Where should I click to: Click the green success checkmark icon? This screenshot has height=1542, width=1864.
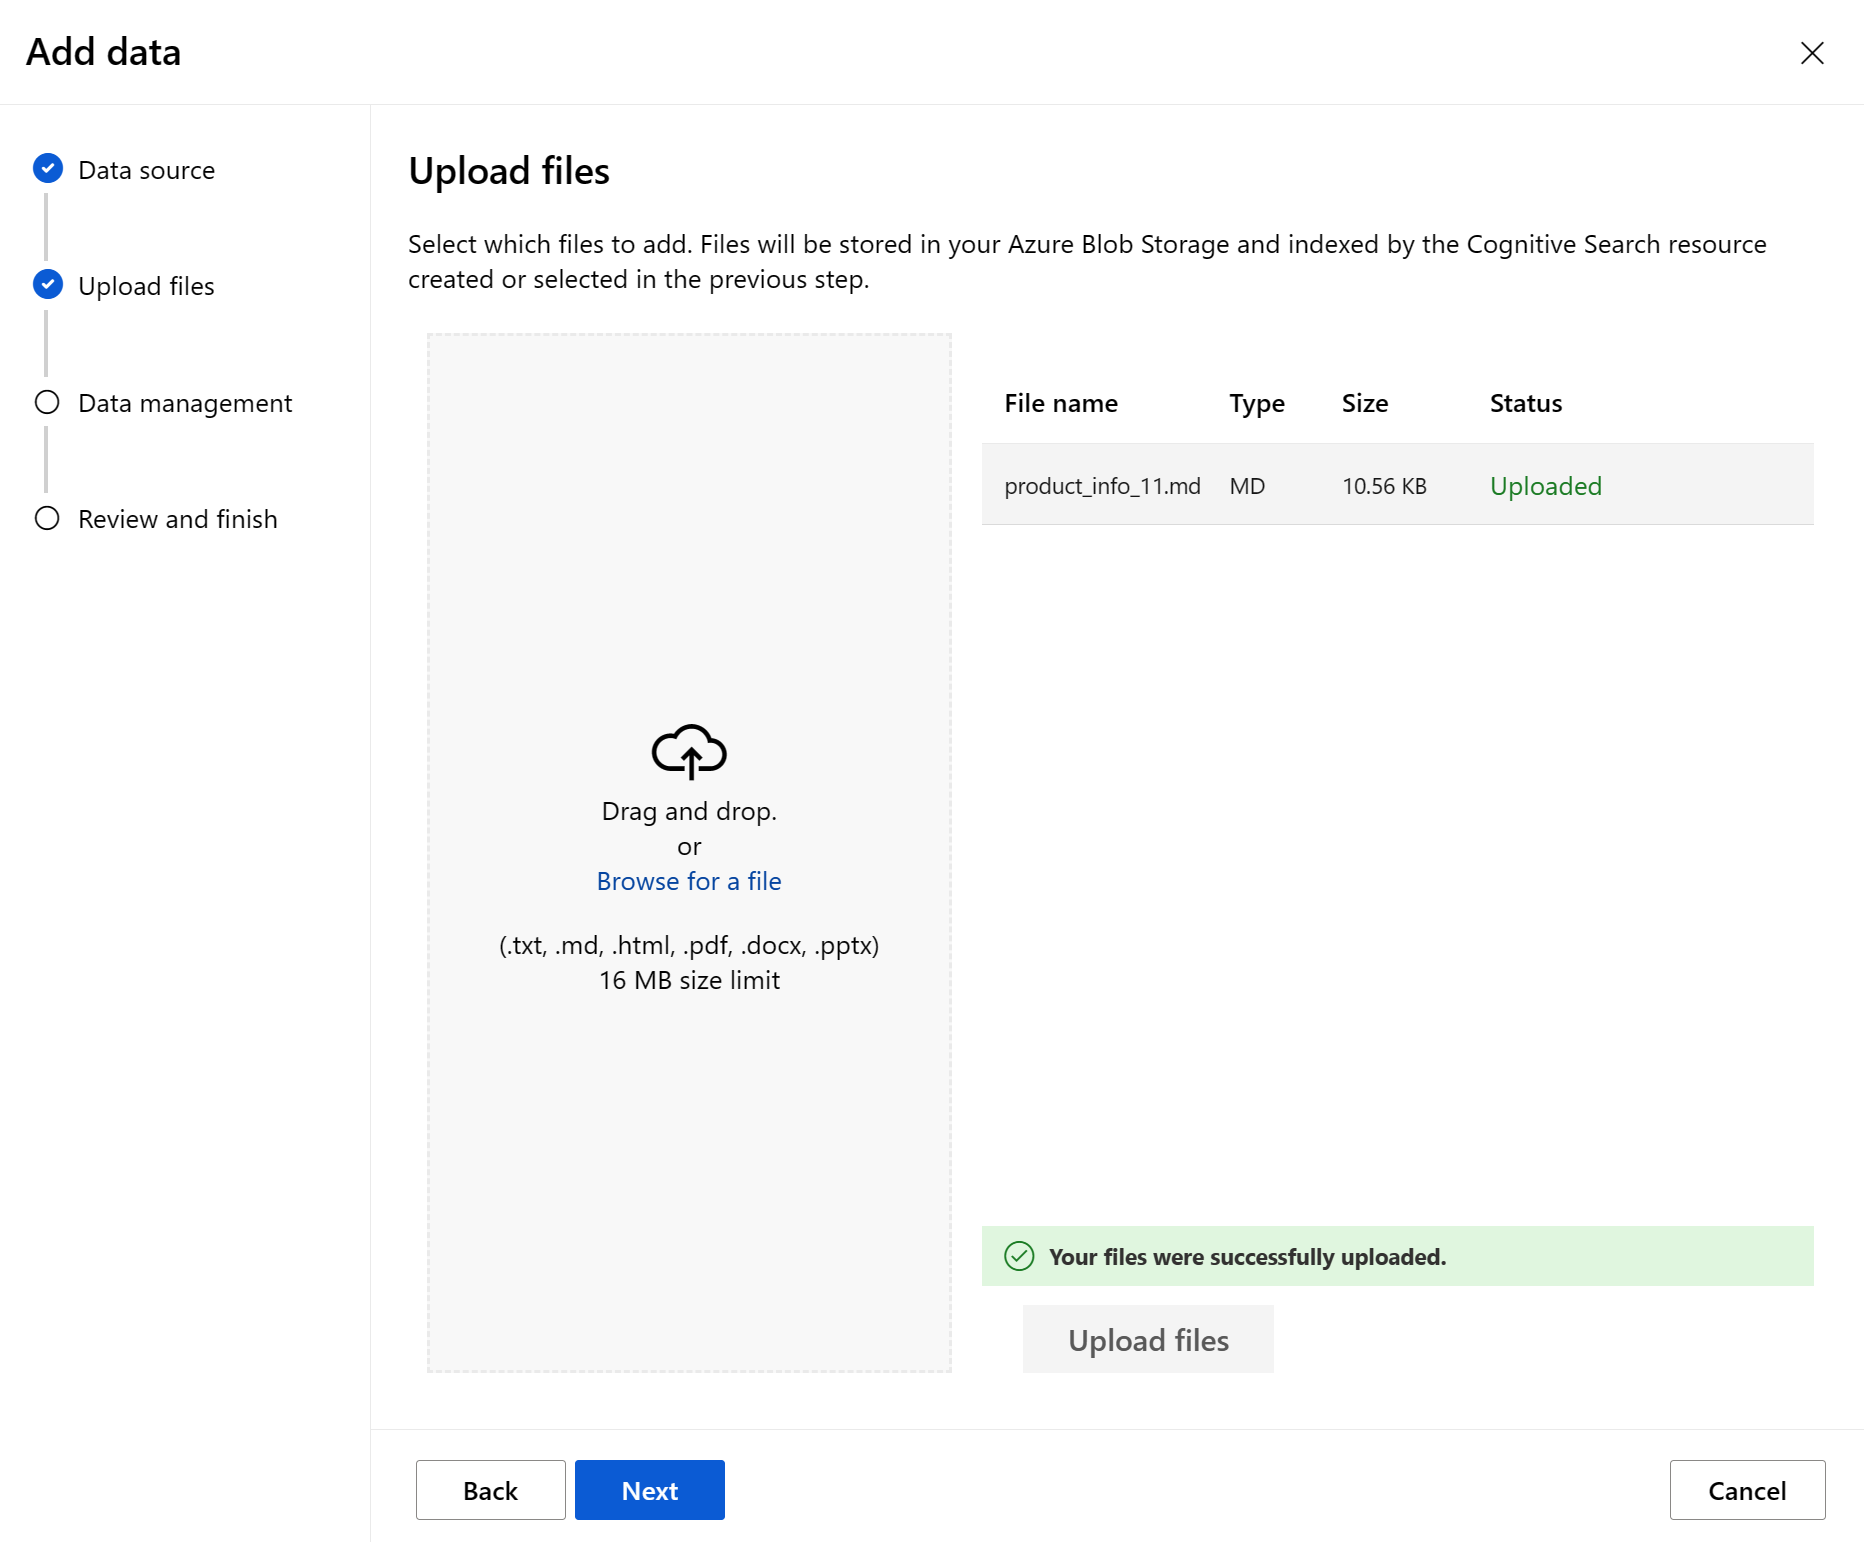tap(1019, 1256)
